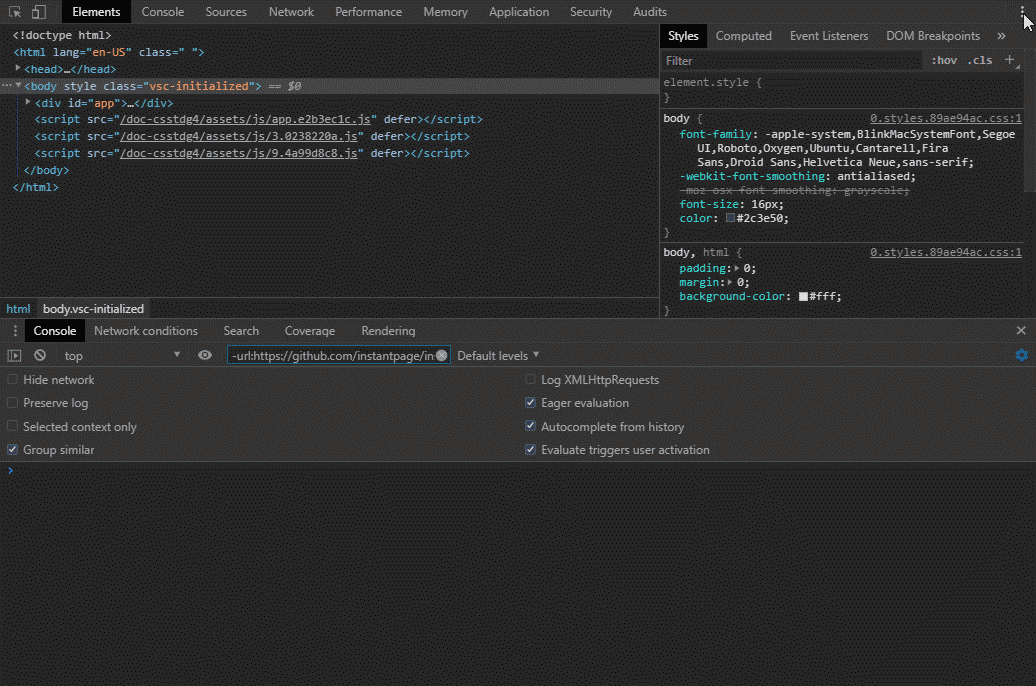Viewport: 1036px width, 686px height.
Task: Open the app.e2b3ec1c.js script link
Action: point(246,119)
